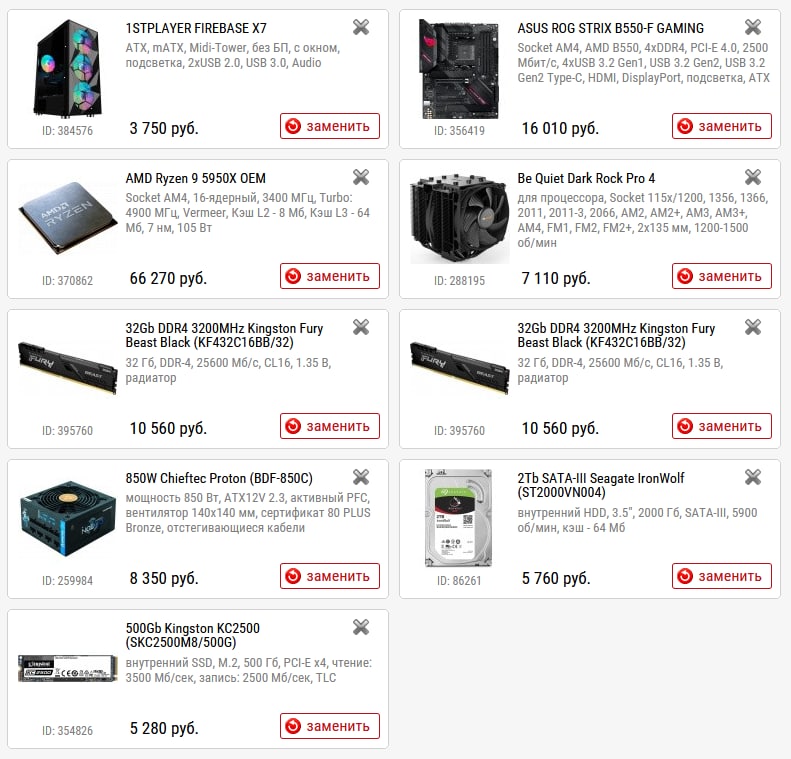This screenshot has height=759, width=791.
Task: Remove the Chieftec Proton power supply
Action: tap(361, 477)
